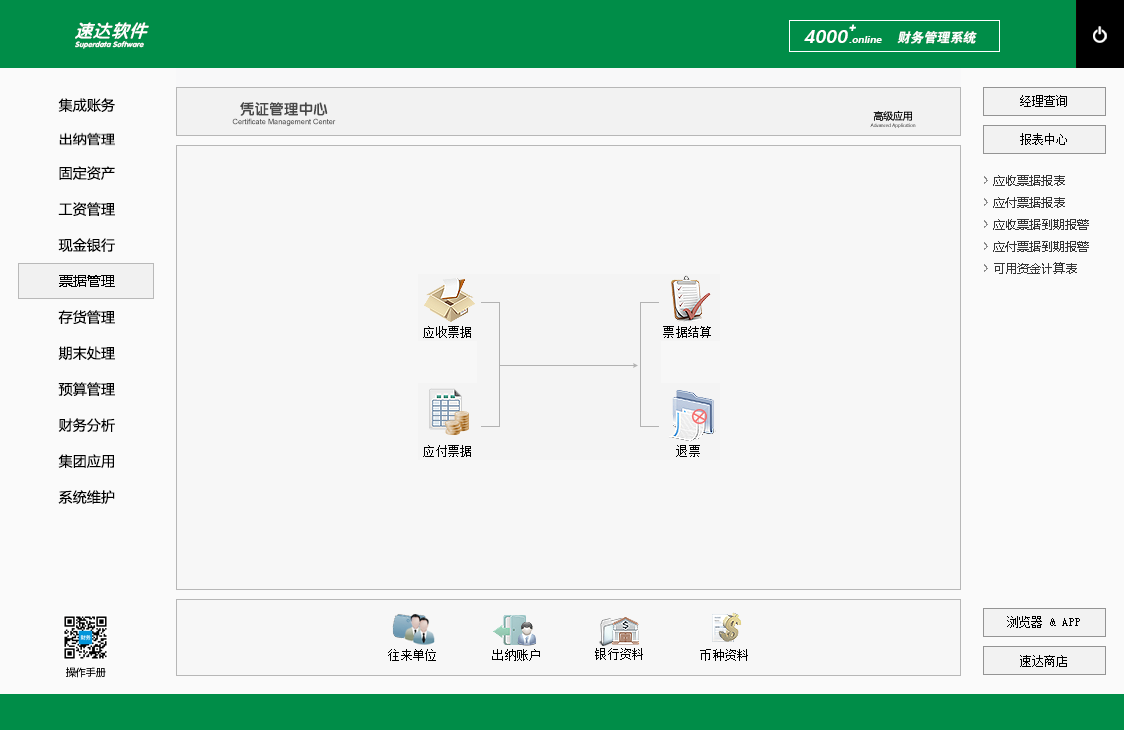The image size is (1124, 730).
Task: Click the 操作手册 QR code
Action: click(x=86, y=637)
